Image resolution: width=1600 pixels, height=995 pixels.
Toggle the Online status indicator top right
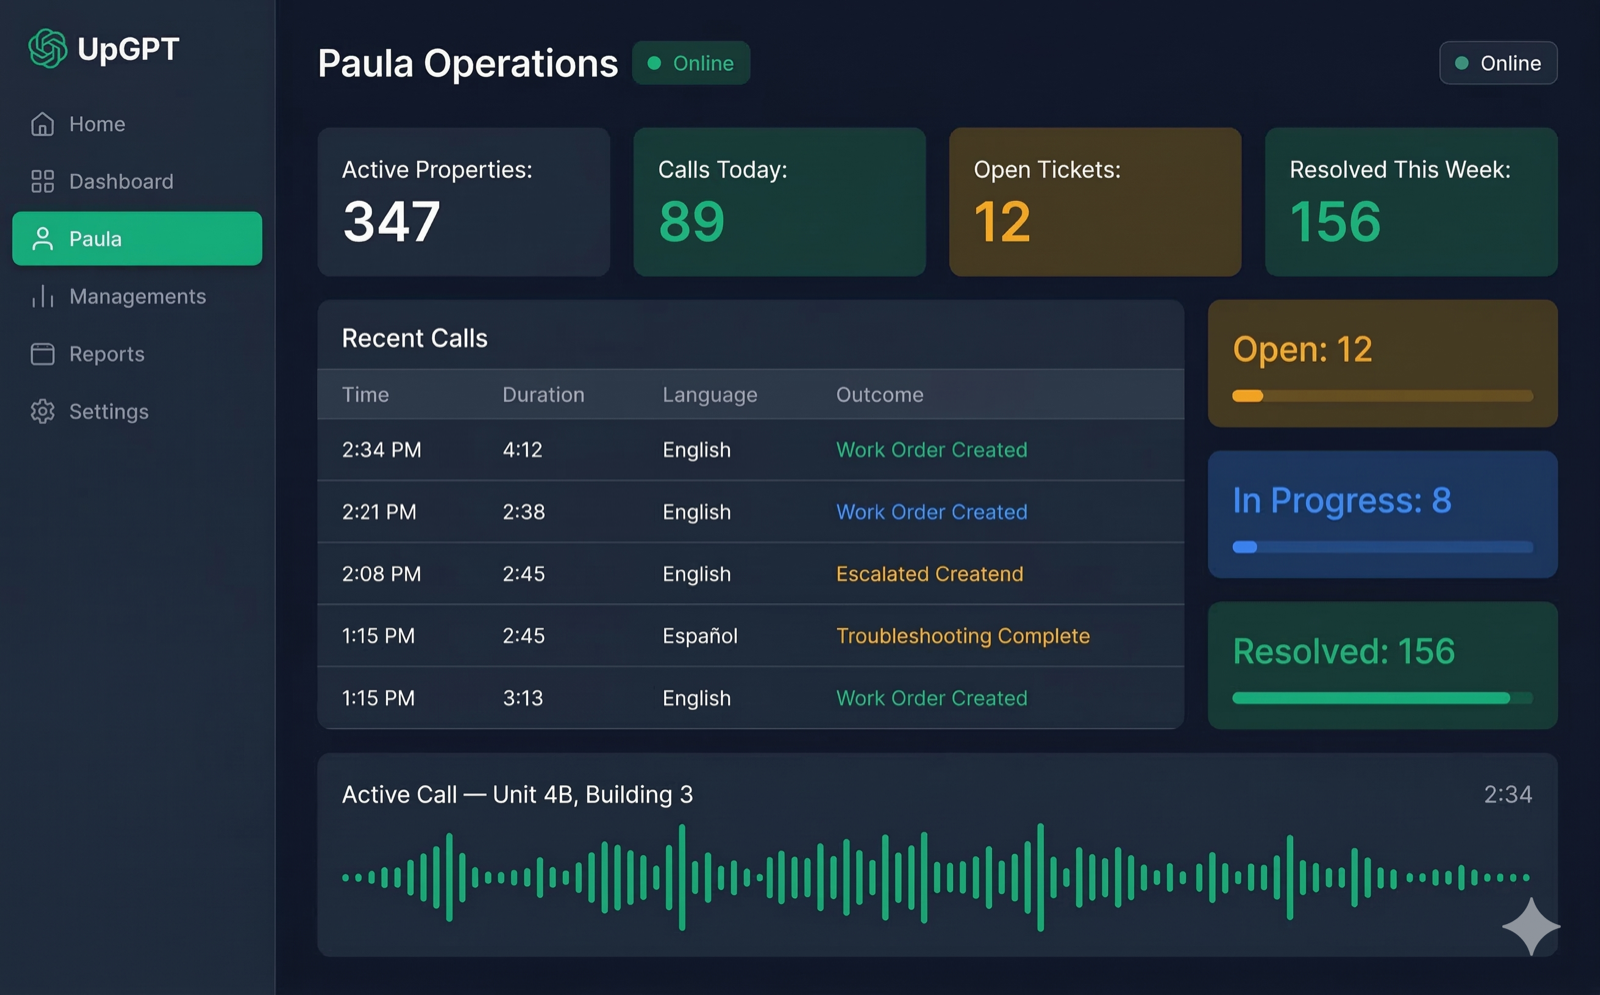(1497, 63)
